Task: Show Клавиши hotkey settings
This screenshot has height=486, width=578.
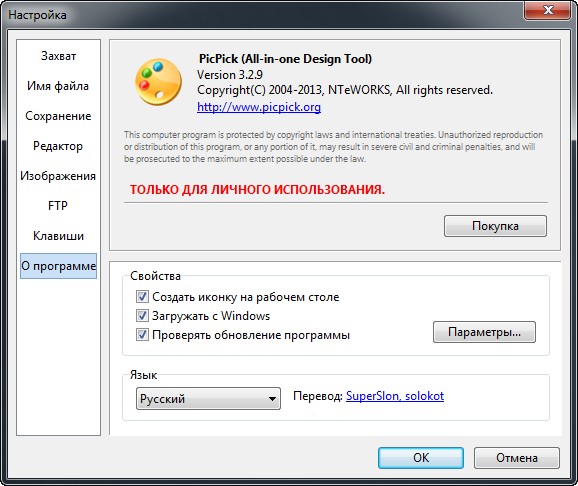Action: point(58,236)
